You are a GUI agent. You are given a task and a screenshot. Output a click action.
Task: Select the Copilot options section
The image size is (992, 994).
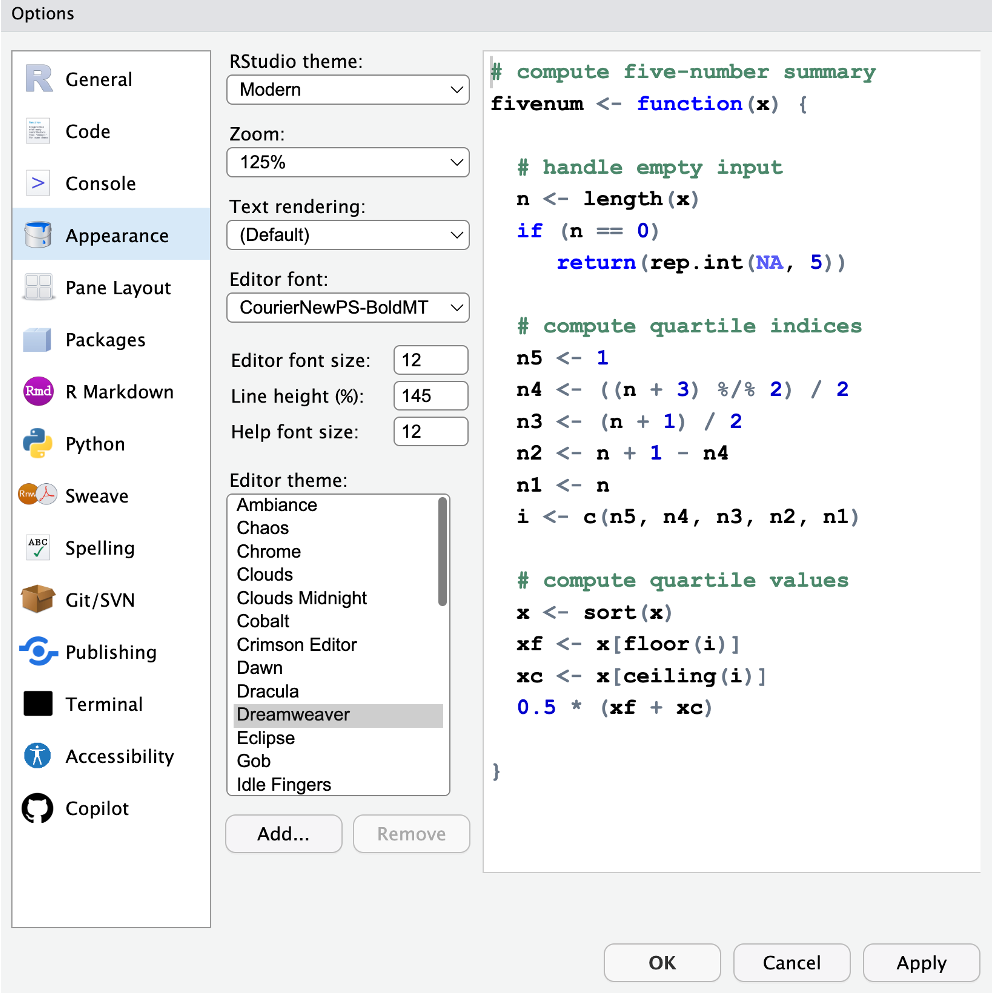(111, 808)
